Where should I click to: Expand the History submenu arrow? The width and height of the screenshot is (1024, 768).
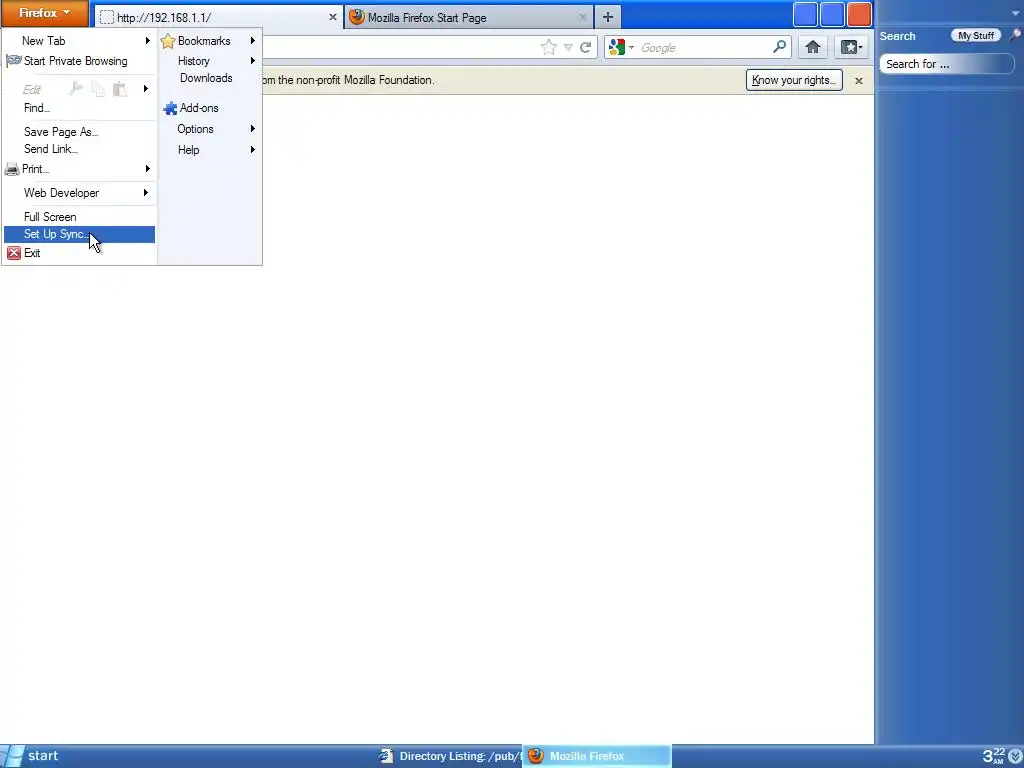tap(253, 61)
